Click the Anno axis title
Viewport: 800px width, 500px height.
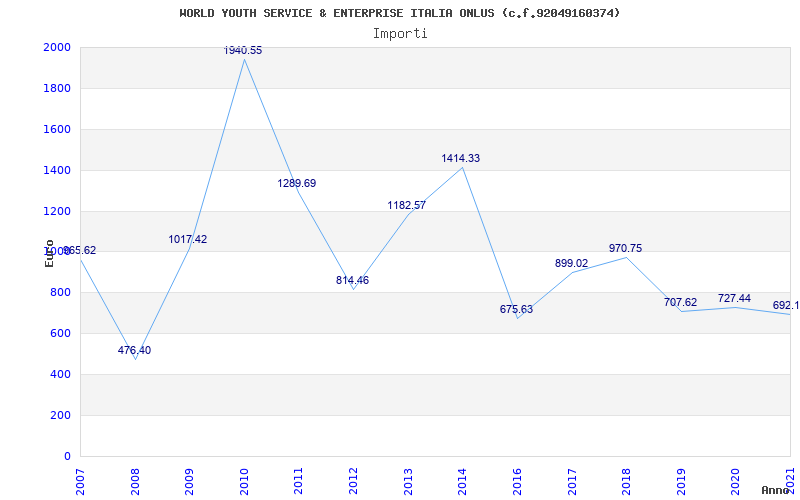pyautogui.click(x=776, y=490)
